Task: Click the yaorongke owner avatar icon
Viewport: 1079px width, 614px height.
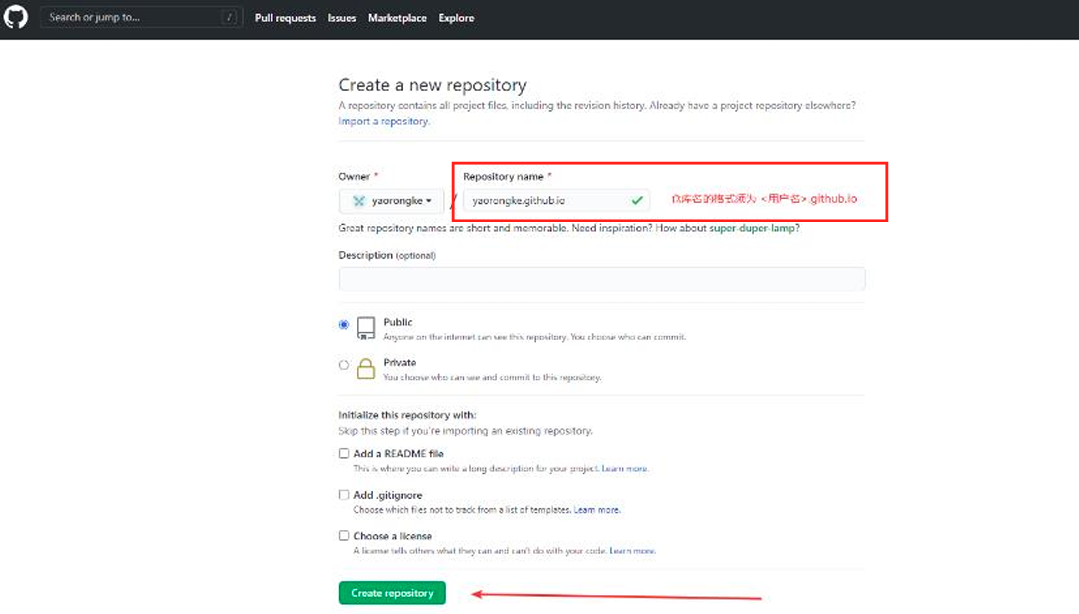Action: point(359,201)
